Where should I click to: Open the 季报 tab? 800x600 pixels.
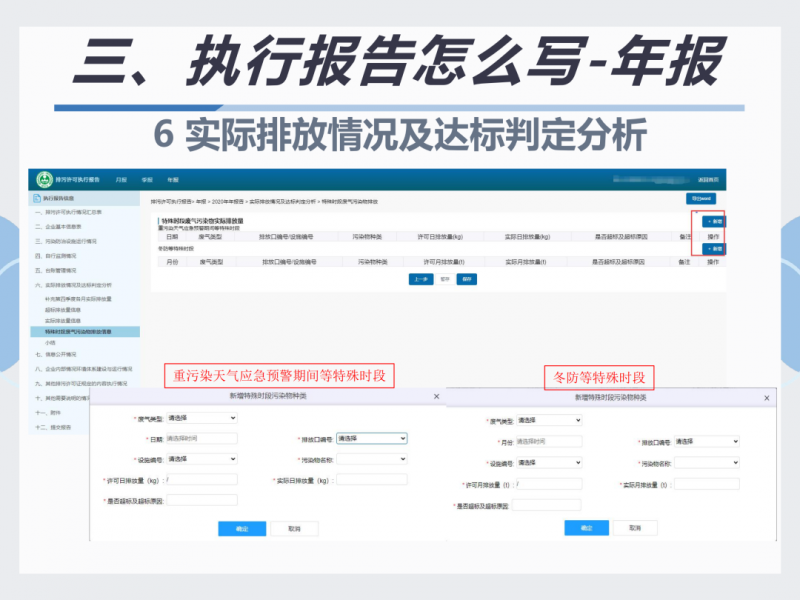[147, 180]
